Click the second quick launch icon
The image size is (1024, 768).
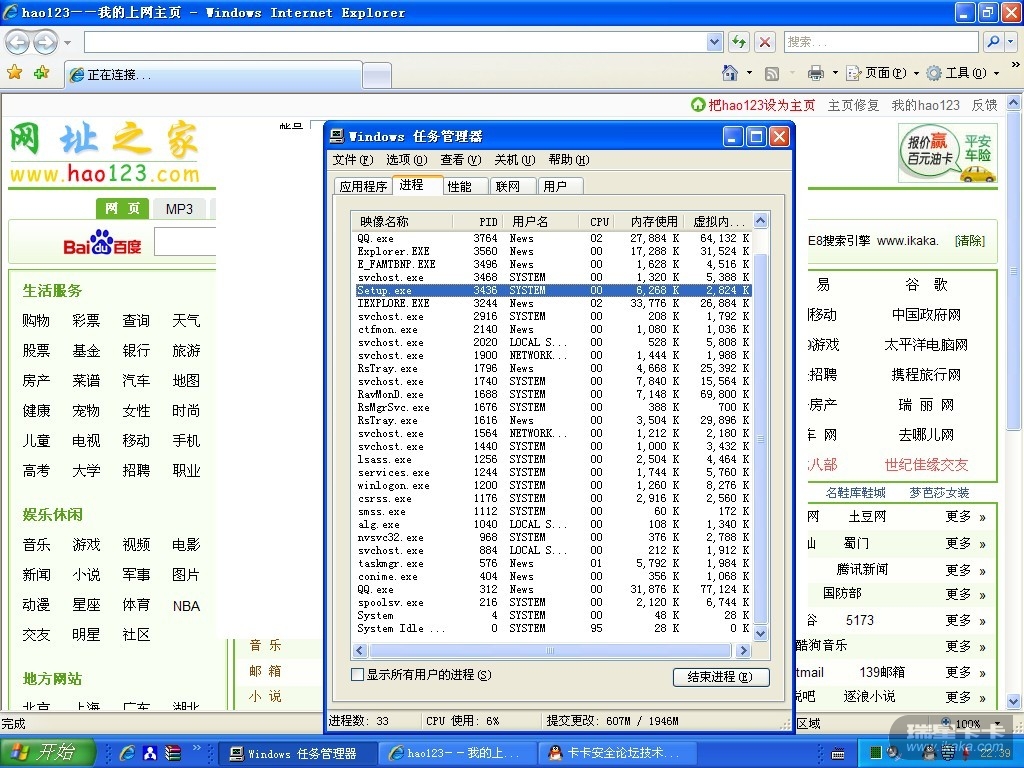(x=150, y=753)
